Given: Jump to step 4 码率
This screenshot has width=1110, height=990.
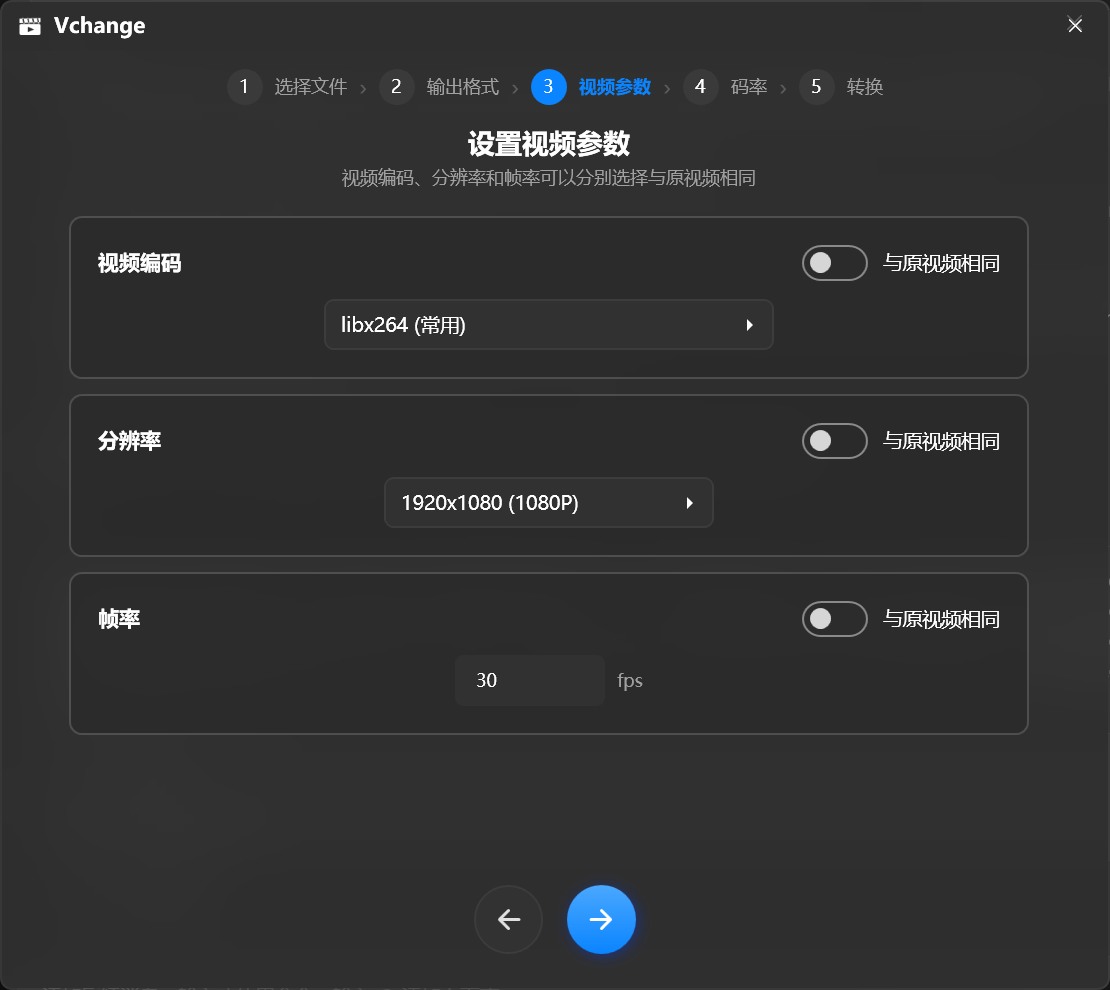Looking at the screenshot, I should (x=726, y=86).
